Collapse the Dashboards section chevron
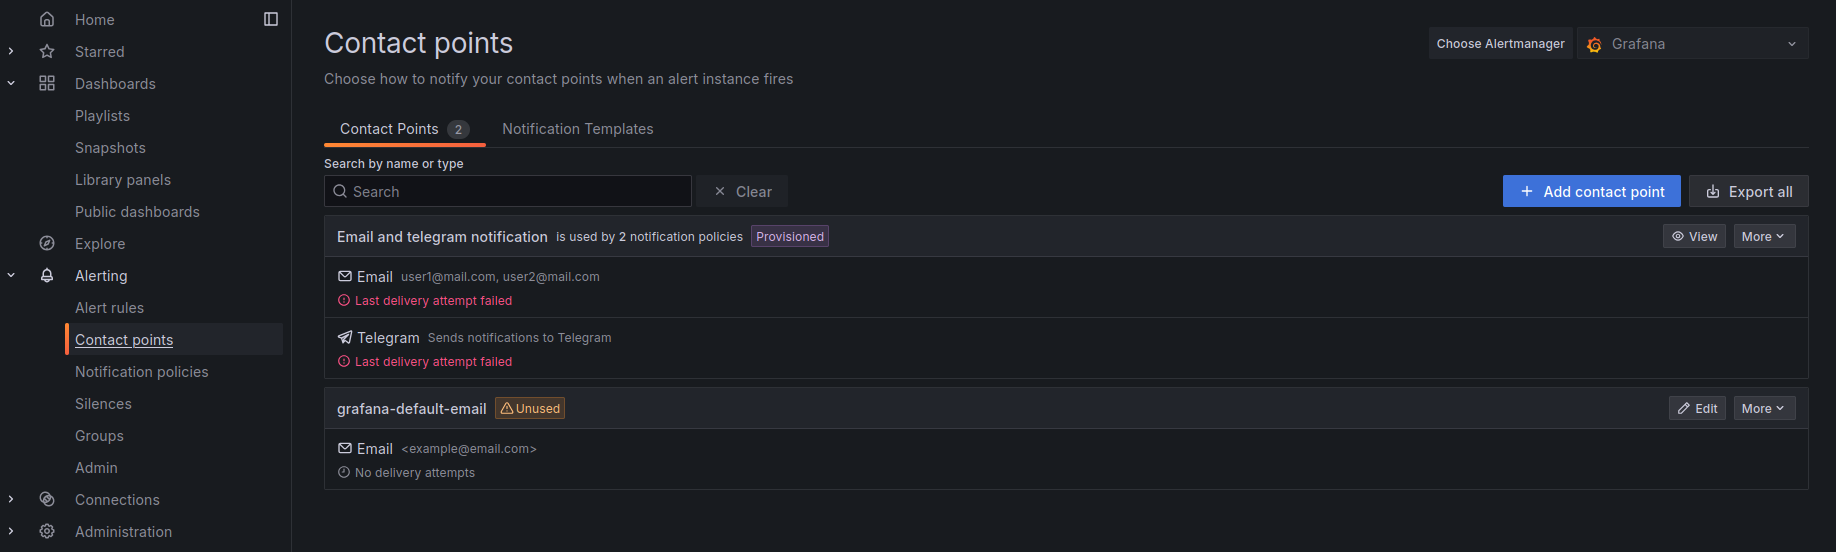Image resolution: width=1836 pixels, height=552 pixels. coord(11,83)
